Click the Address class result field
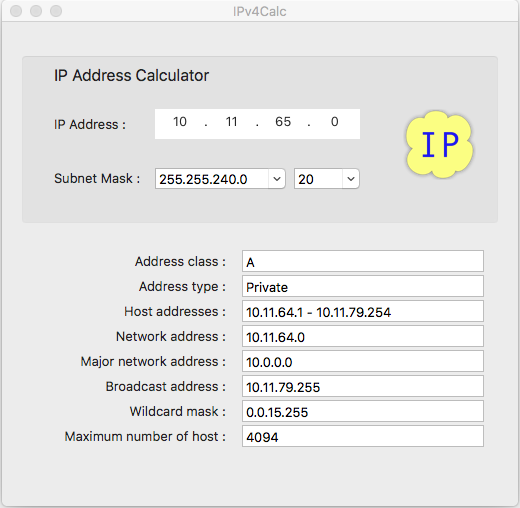 [363, 261]
